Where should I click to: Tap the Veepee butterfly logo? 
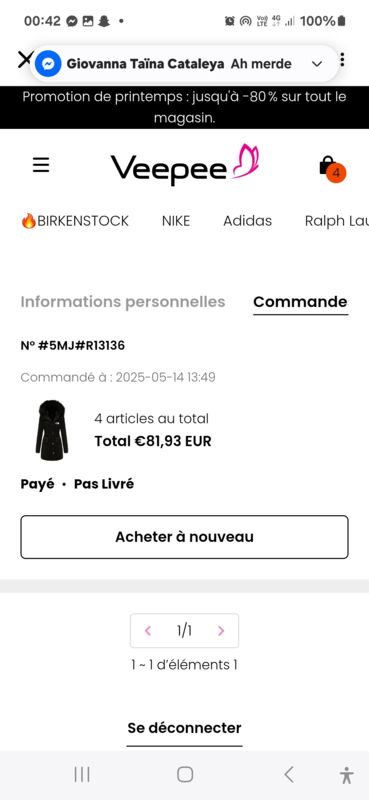pos(185,165)
